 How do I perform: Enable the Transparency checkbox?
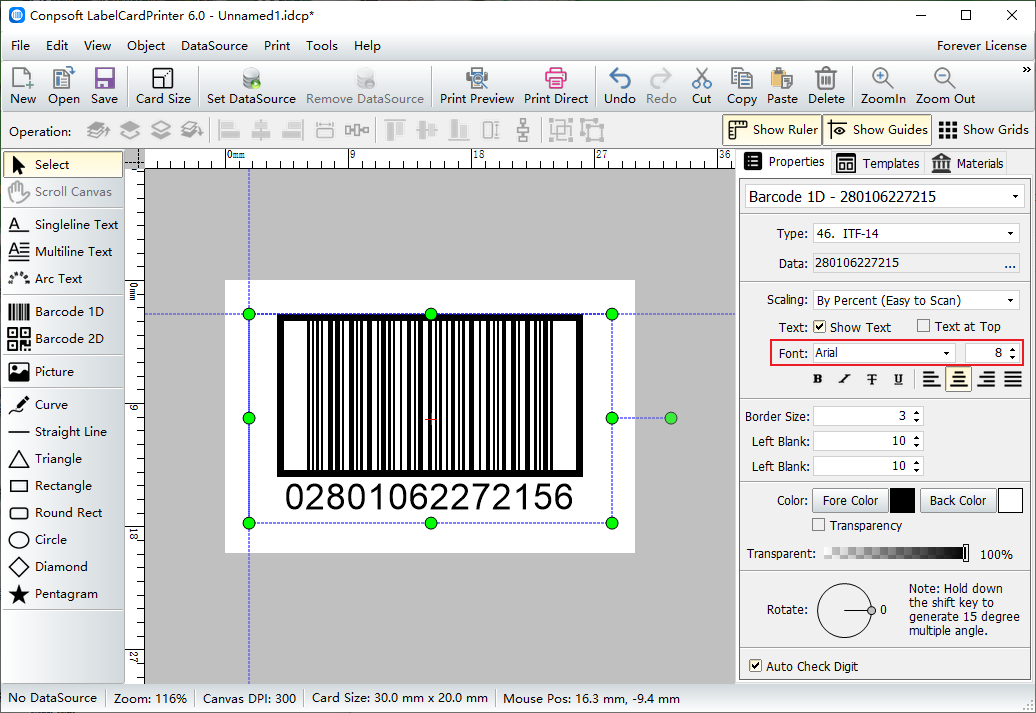(x=819, y=525)
